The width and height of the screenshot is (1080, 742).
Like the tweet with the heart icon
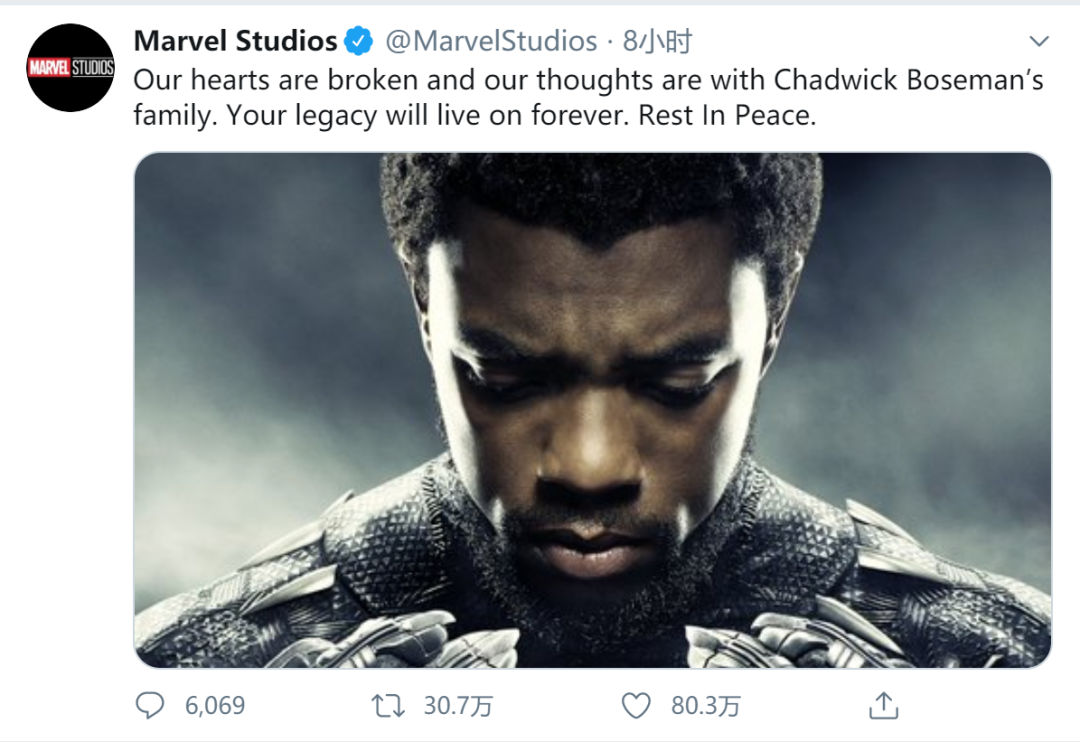tap(636, 705)
